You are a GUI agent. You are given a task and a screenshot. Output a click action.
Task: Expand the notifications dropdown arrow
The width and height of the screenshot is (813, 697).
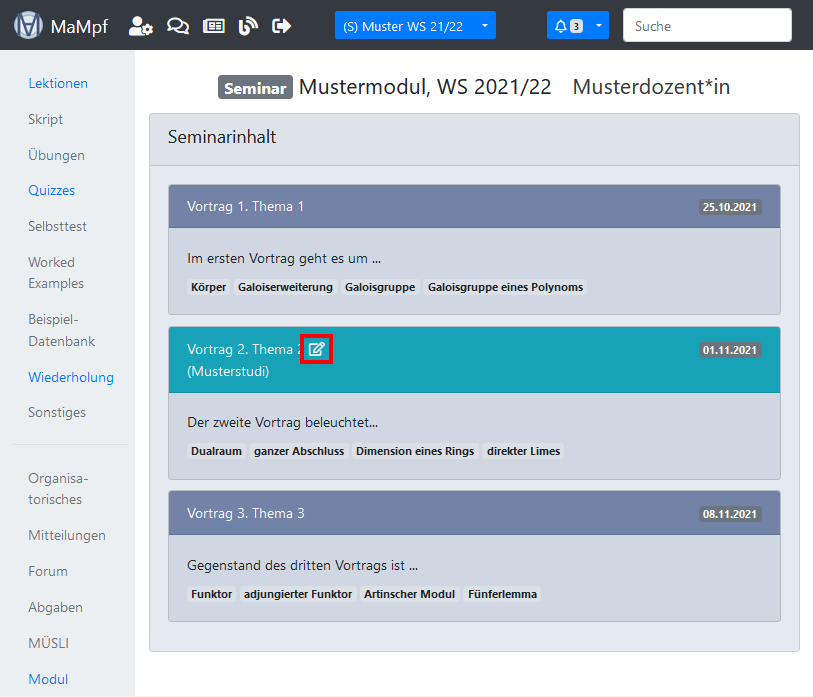599,26
